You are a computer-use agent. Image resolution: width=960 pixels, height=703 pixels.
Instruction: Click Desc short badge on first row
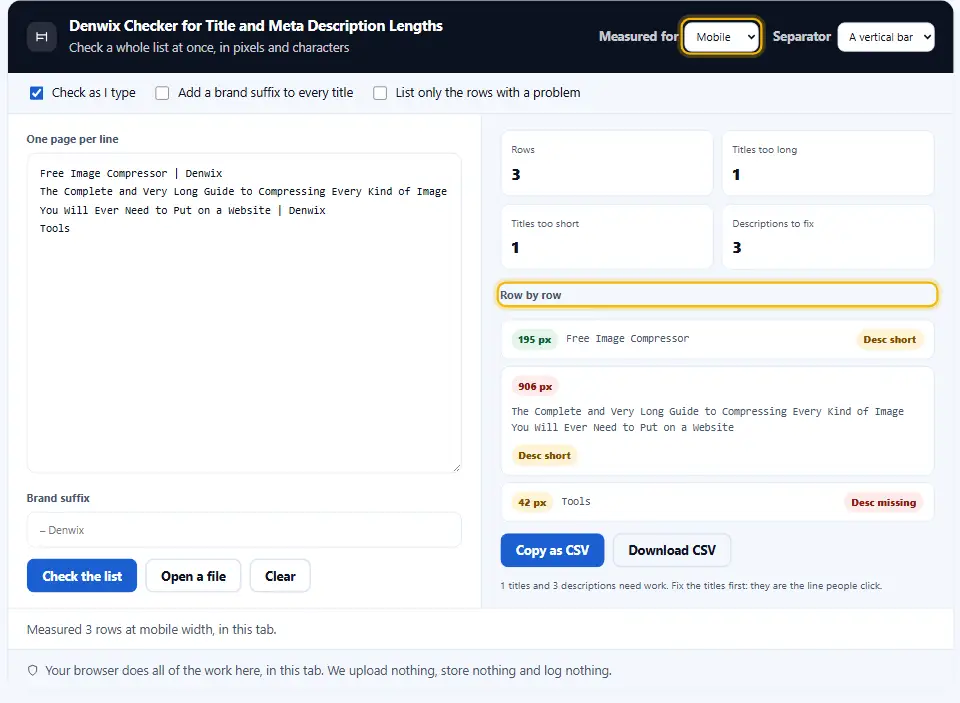click(x=889, y=339)
